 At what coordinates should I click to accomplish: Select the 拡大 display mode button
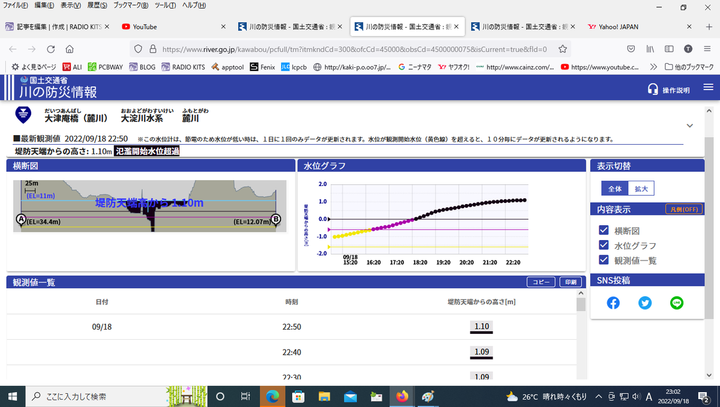pyautogui.click(x=641, y=188)
